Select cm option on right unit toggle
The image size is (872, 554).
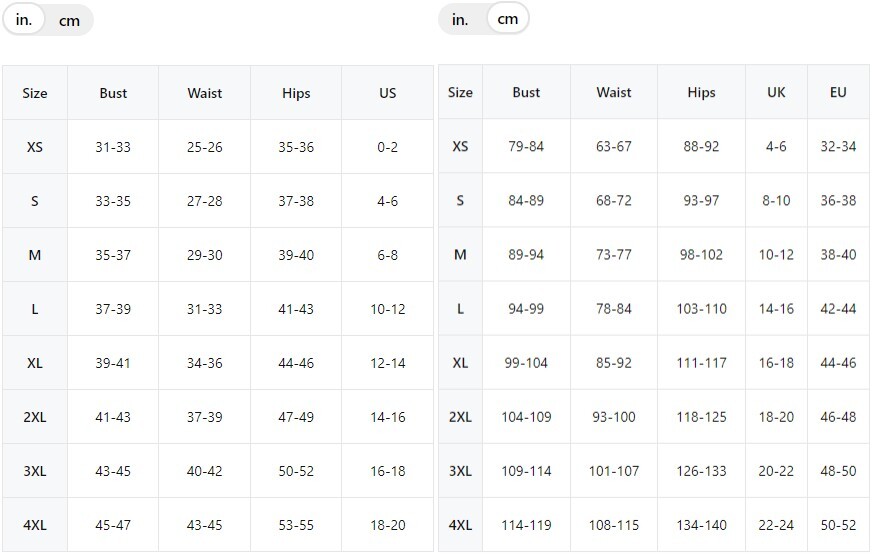(508, 19)
